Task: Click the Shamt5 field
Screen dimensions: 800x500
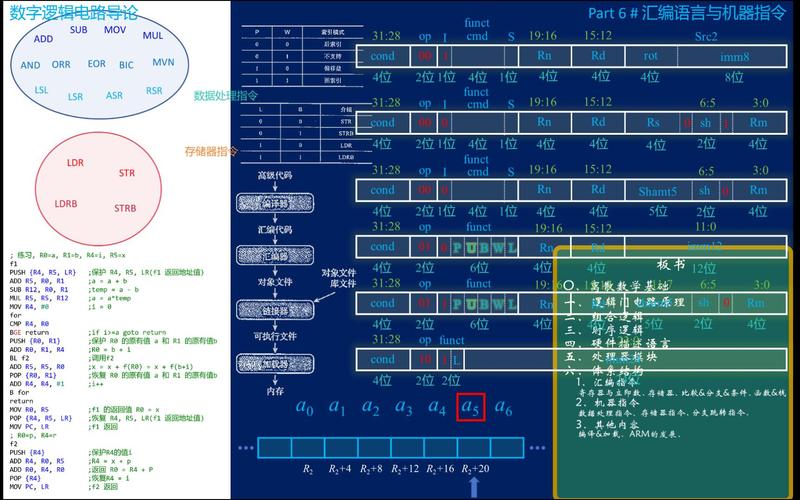Action: tap(658, 191)
